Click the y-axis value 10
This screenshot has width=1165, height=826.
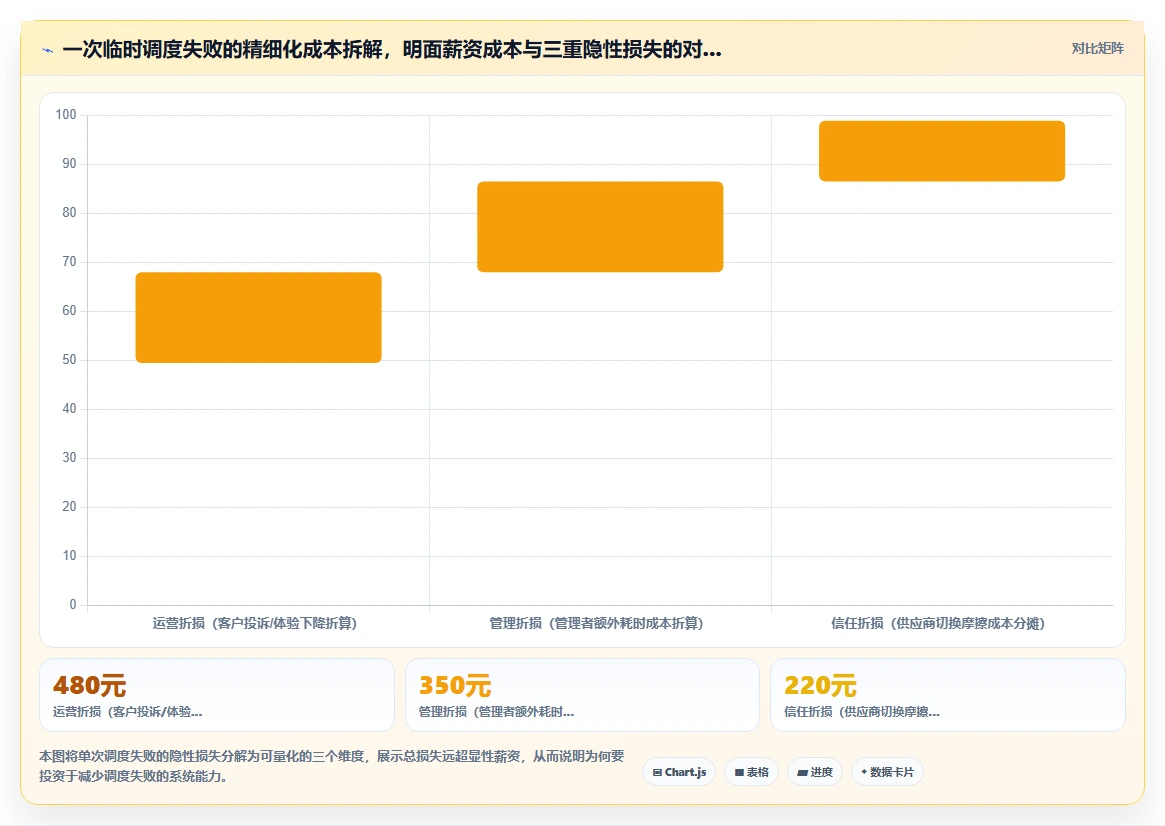(x=69, y=556)
